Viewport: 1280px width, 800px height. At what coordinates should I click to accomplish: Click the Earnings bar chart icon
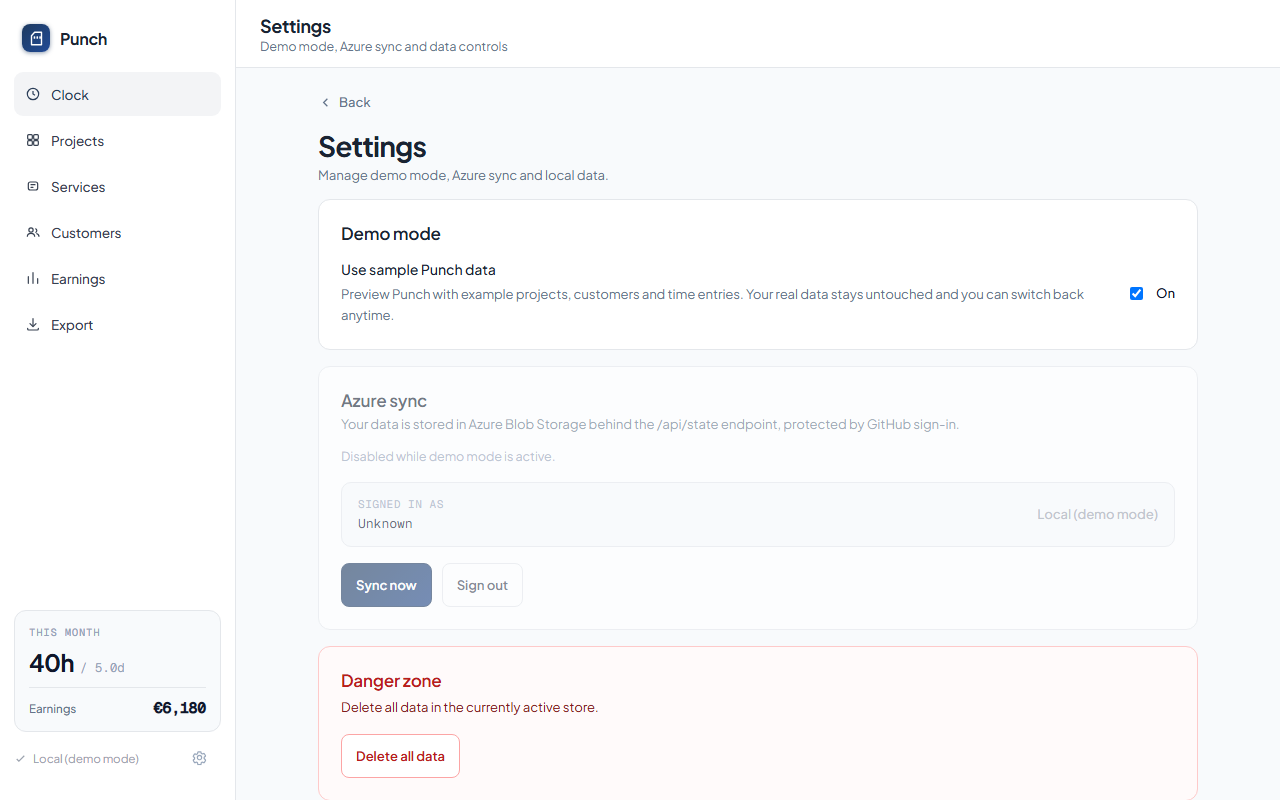pos(33,279)
